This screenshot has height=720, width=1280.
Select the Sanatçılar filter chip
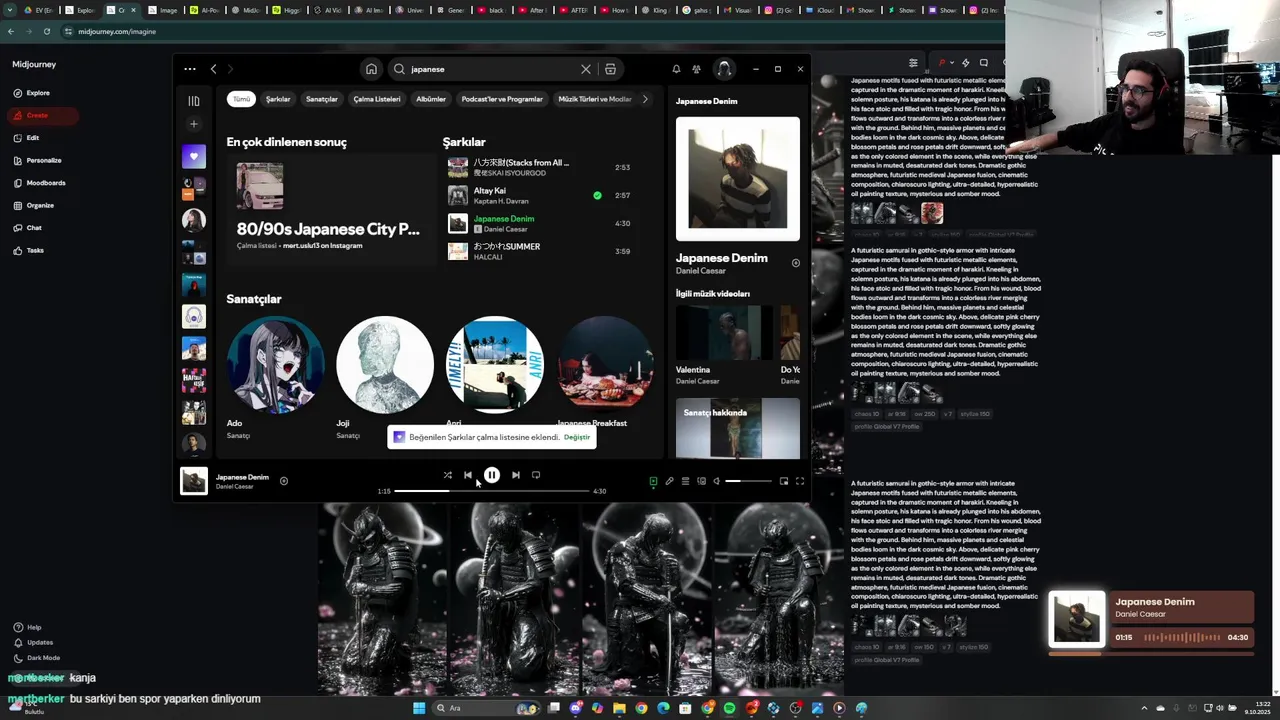[322, 99]
